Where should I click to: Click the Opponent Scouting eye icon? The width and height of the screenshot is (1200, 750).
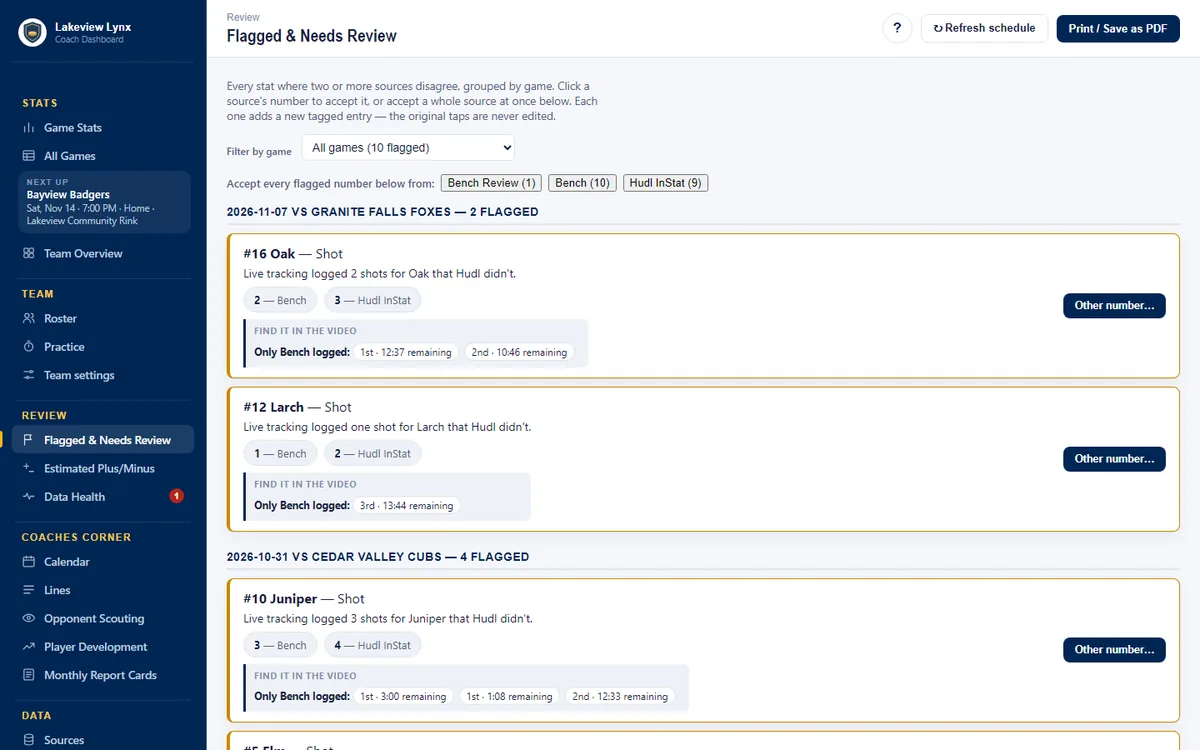pyautogui.click(x=29, y=619)
